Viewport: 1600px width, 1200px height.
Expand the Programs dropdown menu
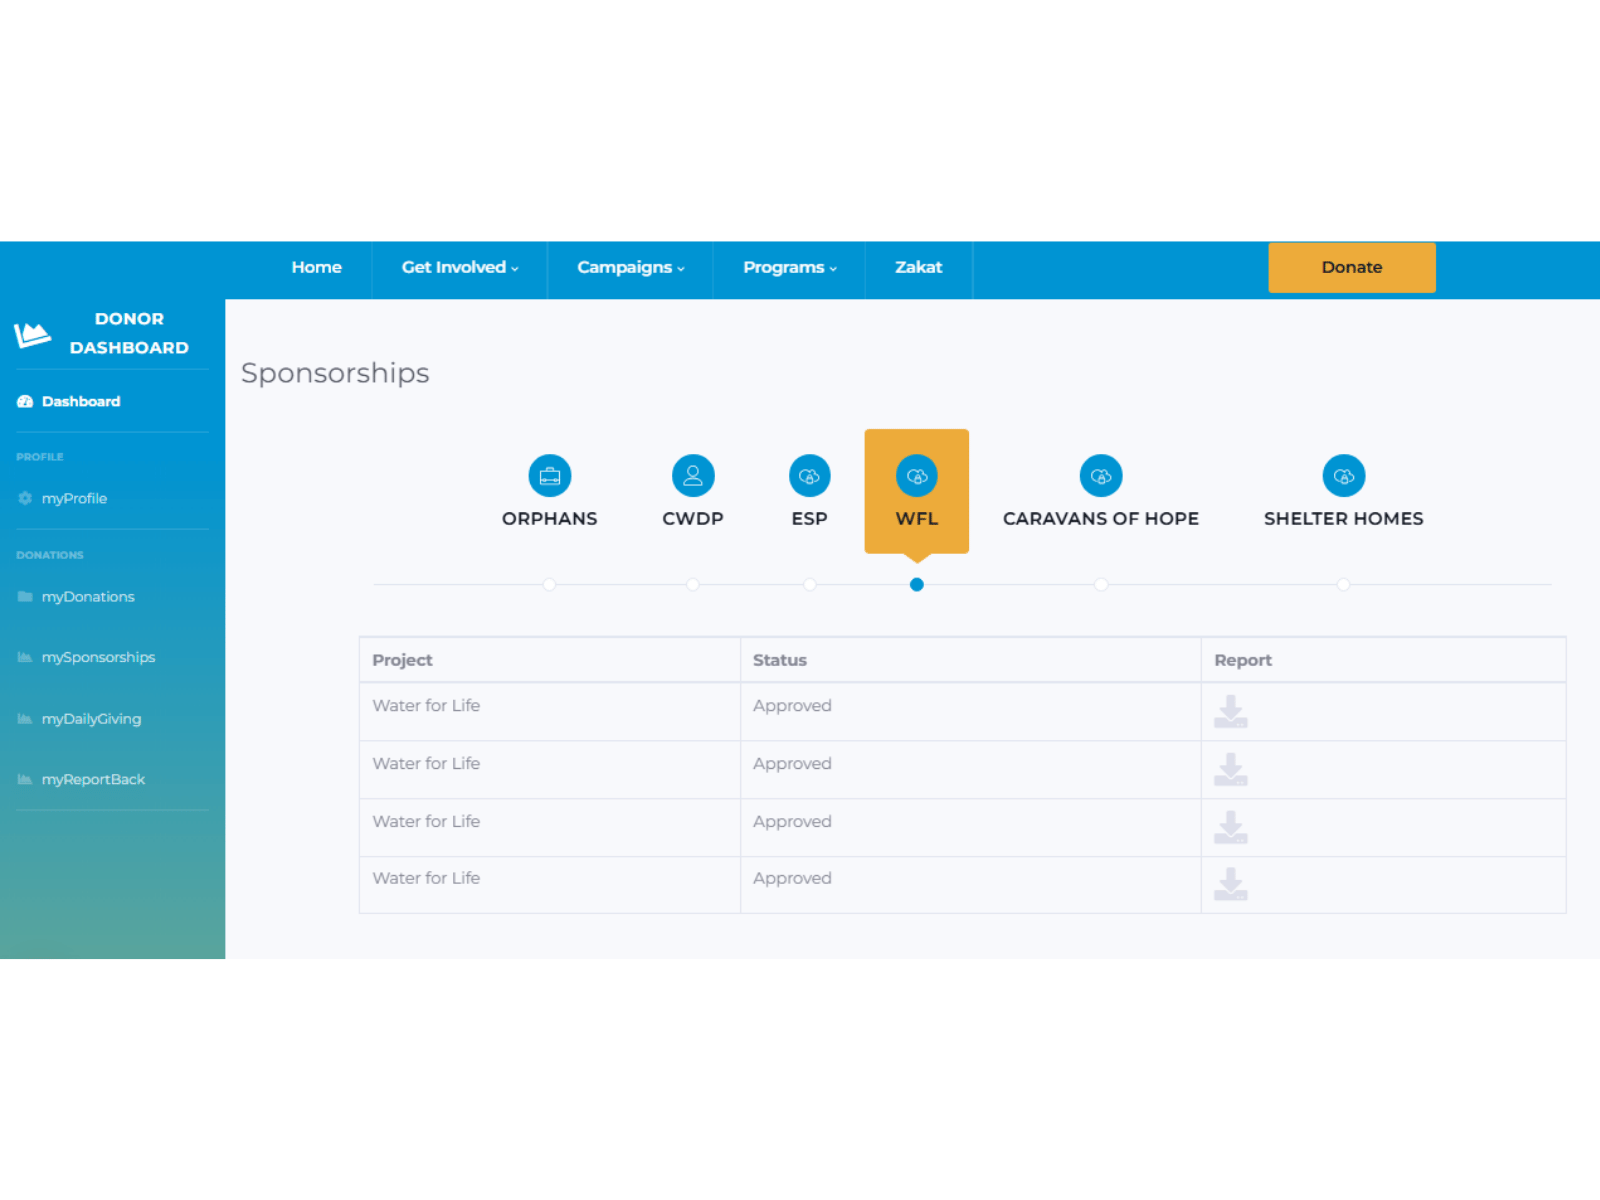(x=790, y=267)
